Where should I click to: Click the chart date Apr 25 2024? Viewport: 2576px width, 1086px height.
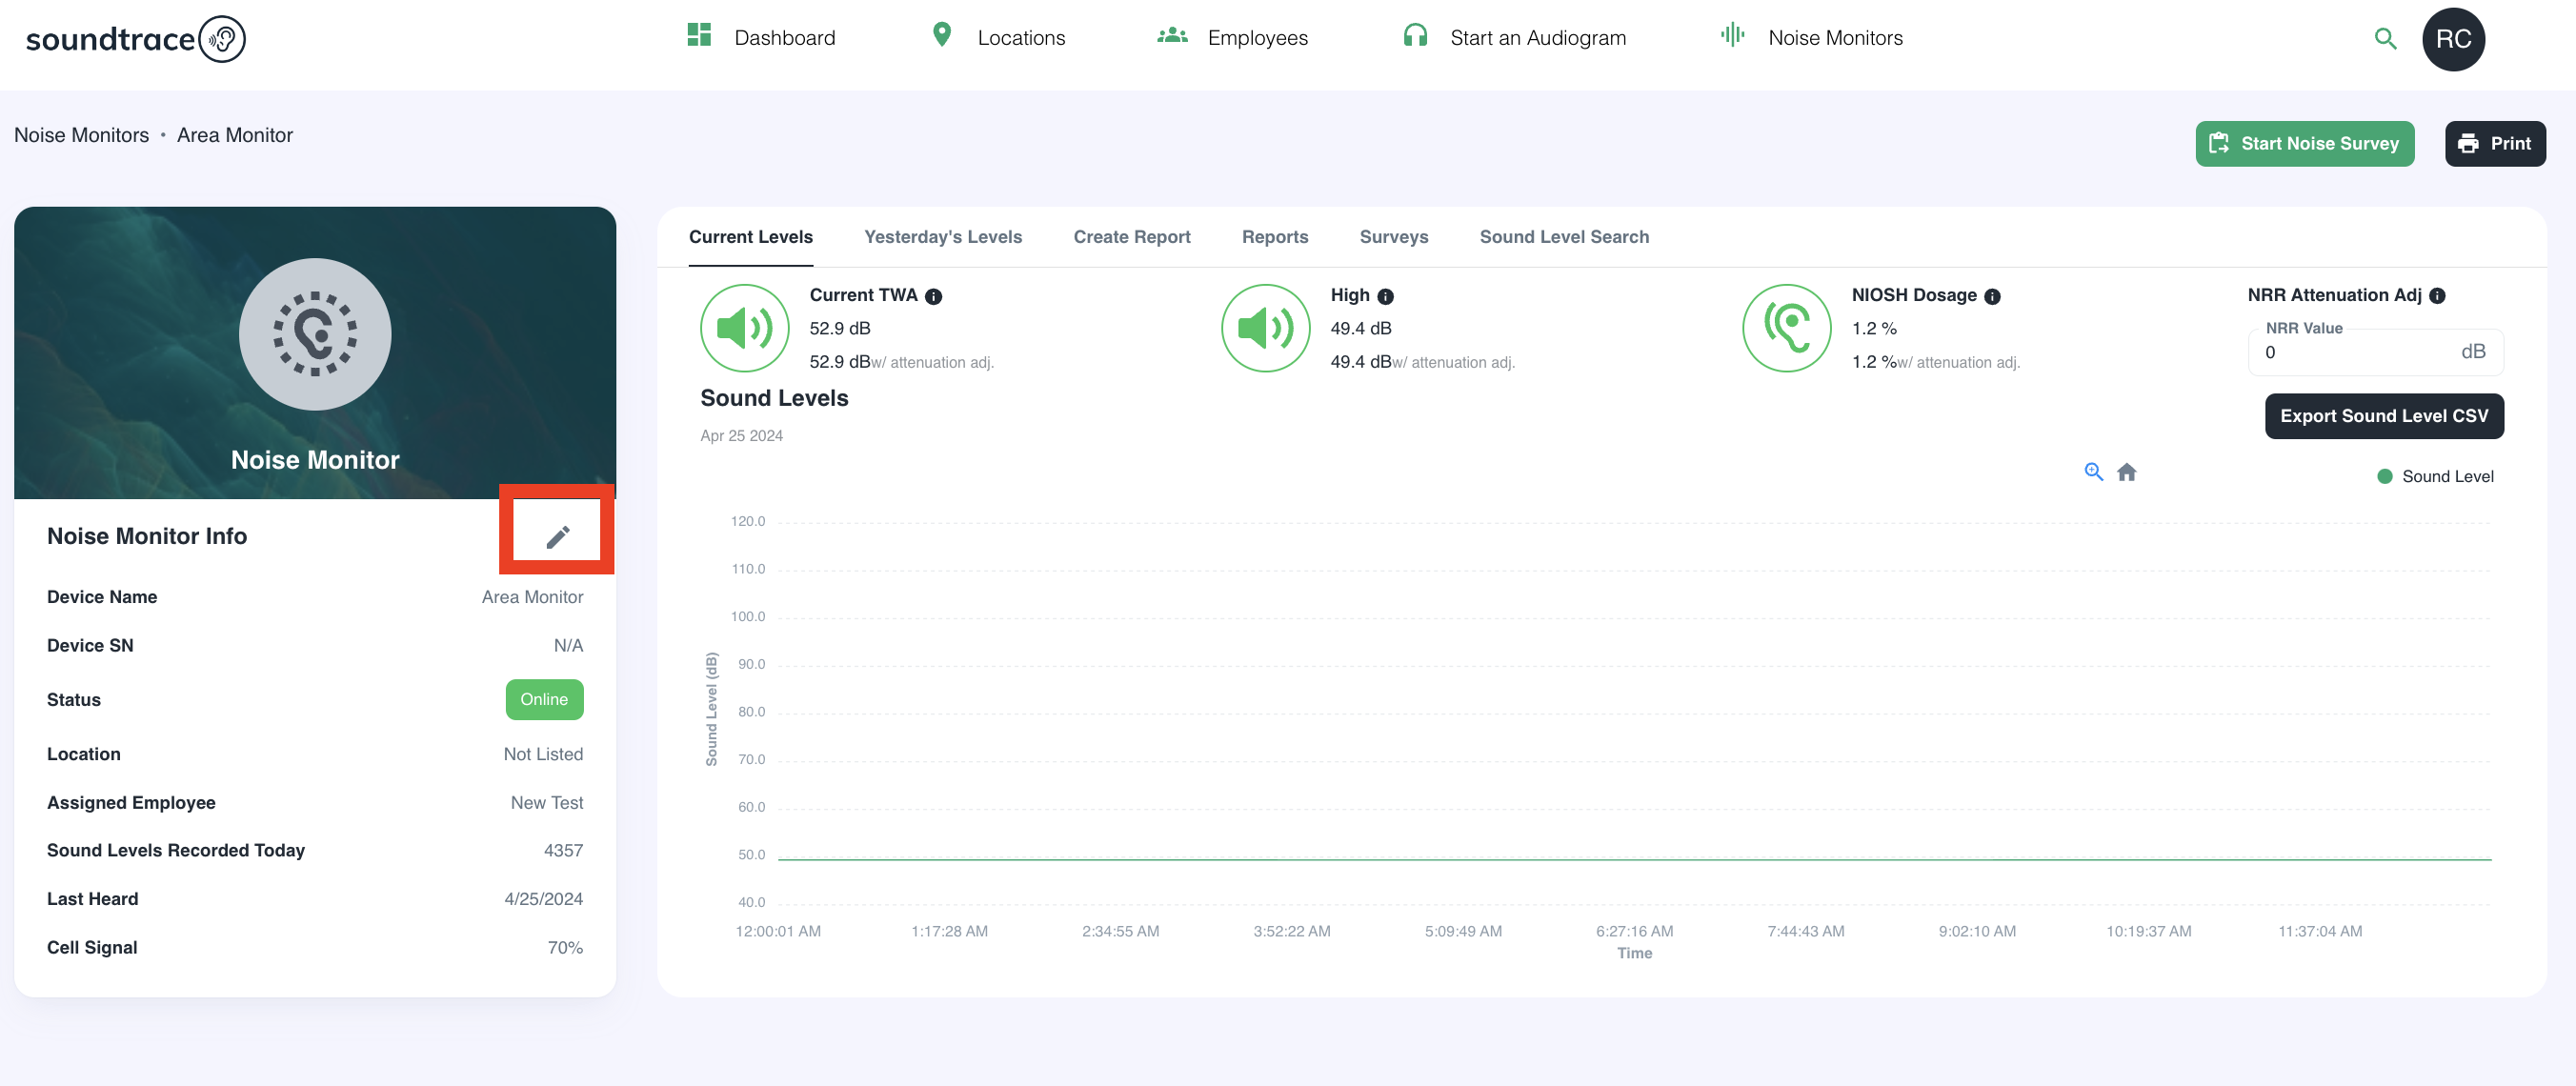pyautogui.click(x=741, y=436)
